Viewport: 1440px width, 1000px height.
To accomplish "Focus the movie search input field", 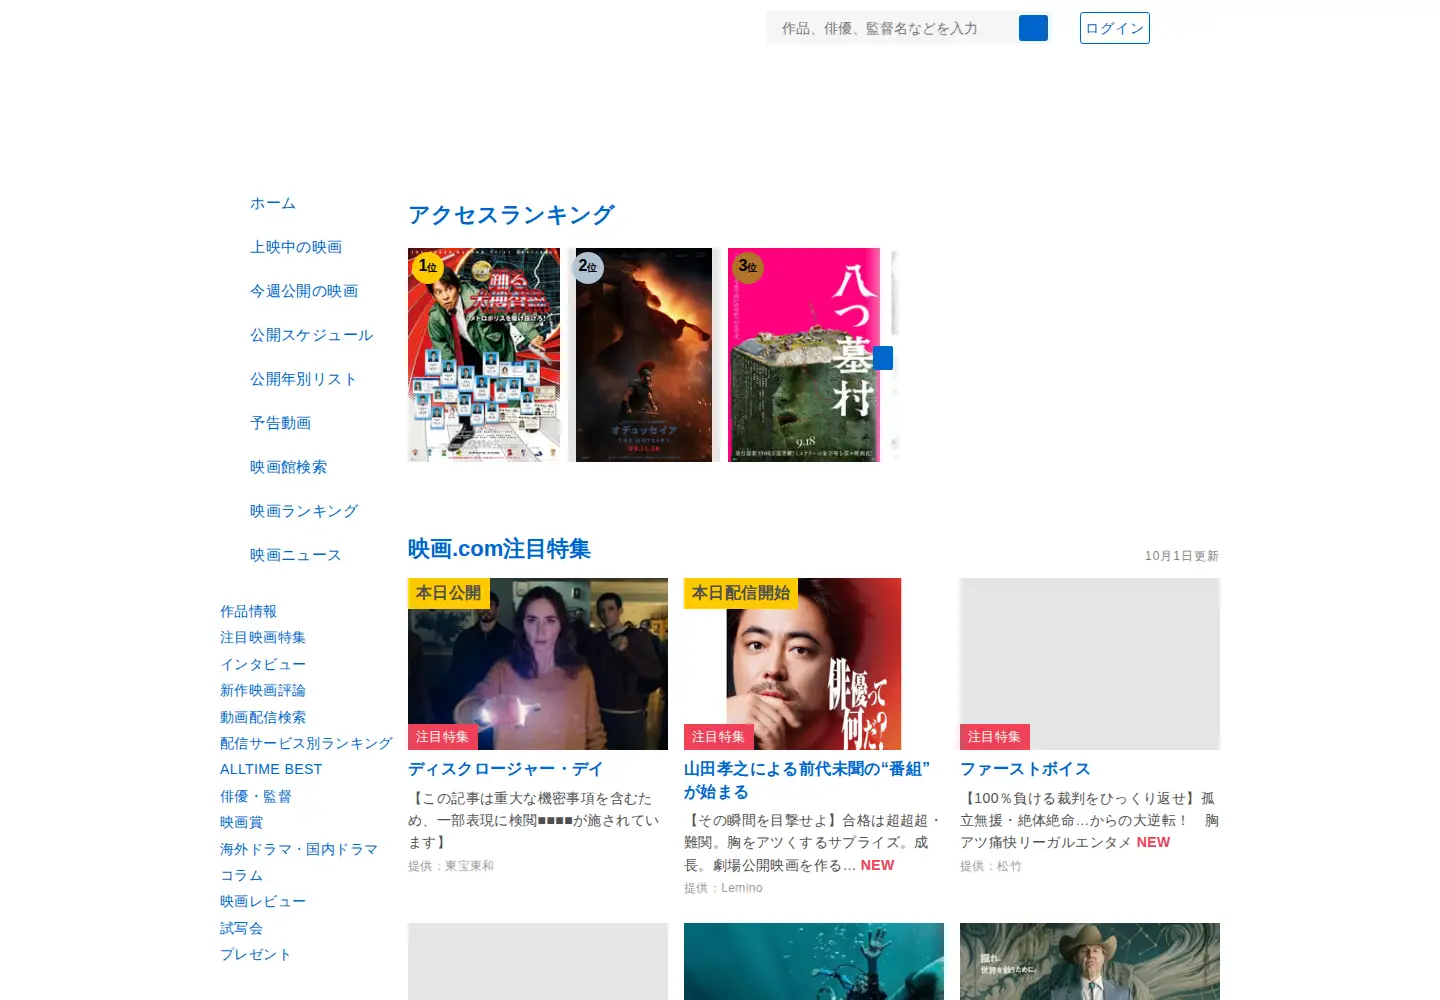I will pyautogui.click(x=892, y=28).
